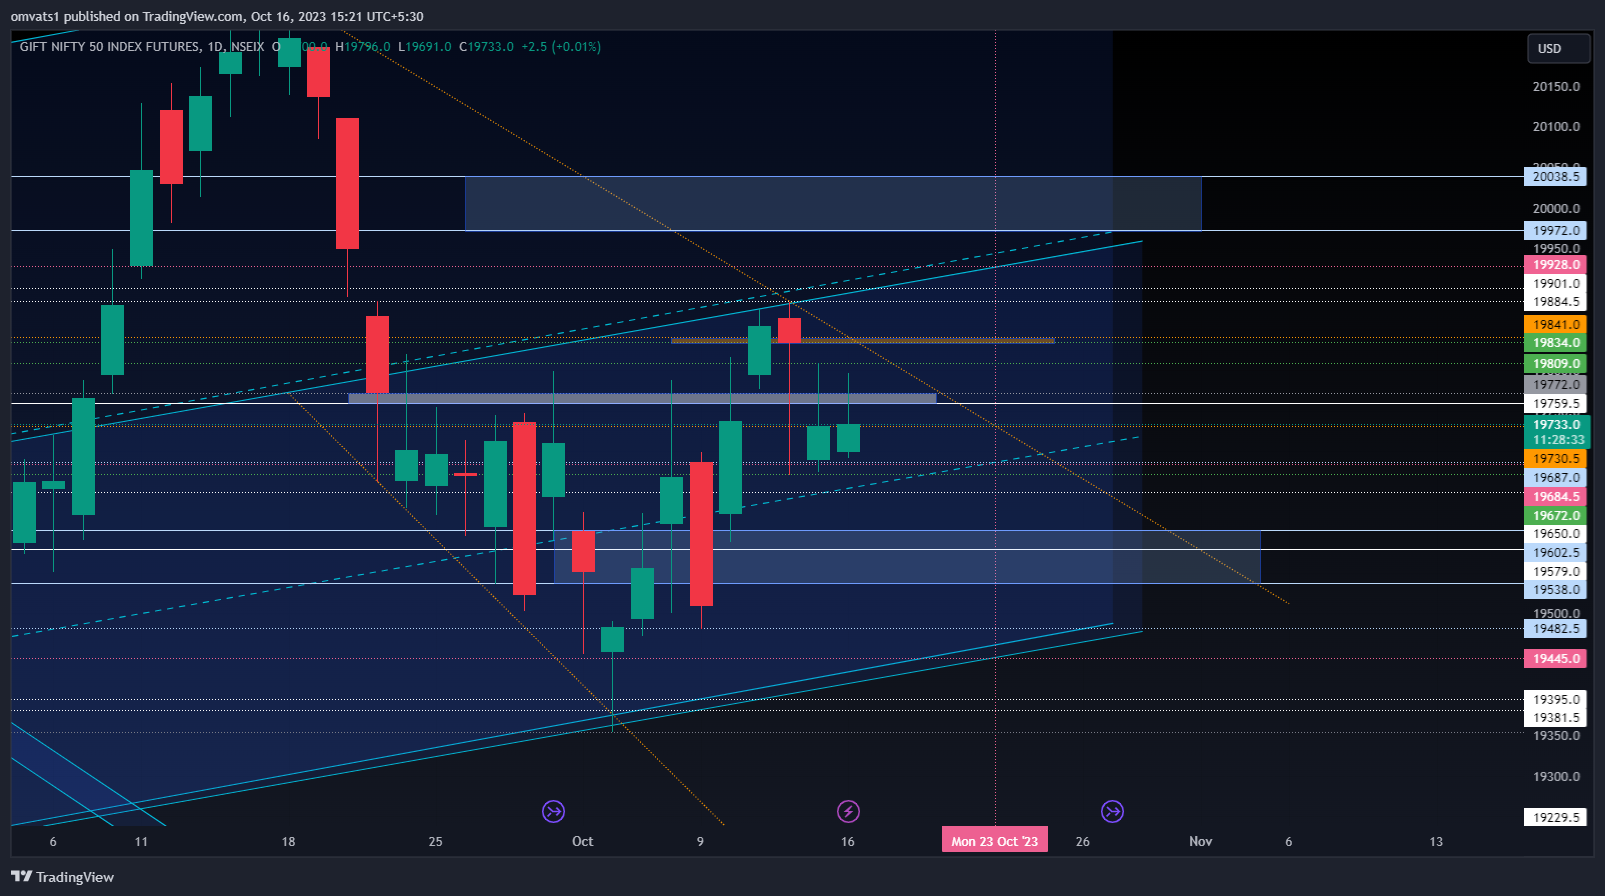1605x896 pixels.
Task: Select the gray 19772.0 price label
Action: point(1556,385)
